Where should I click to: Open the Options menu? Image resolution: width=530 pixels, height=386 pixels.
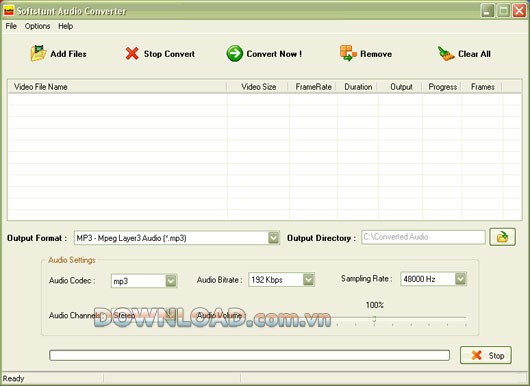point(37,26)
